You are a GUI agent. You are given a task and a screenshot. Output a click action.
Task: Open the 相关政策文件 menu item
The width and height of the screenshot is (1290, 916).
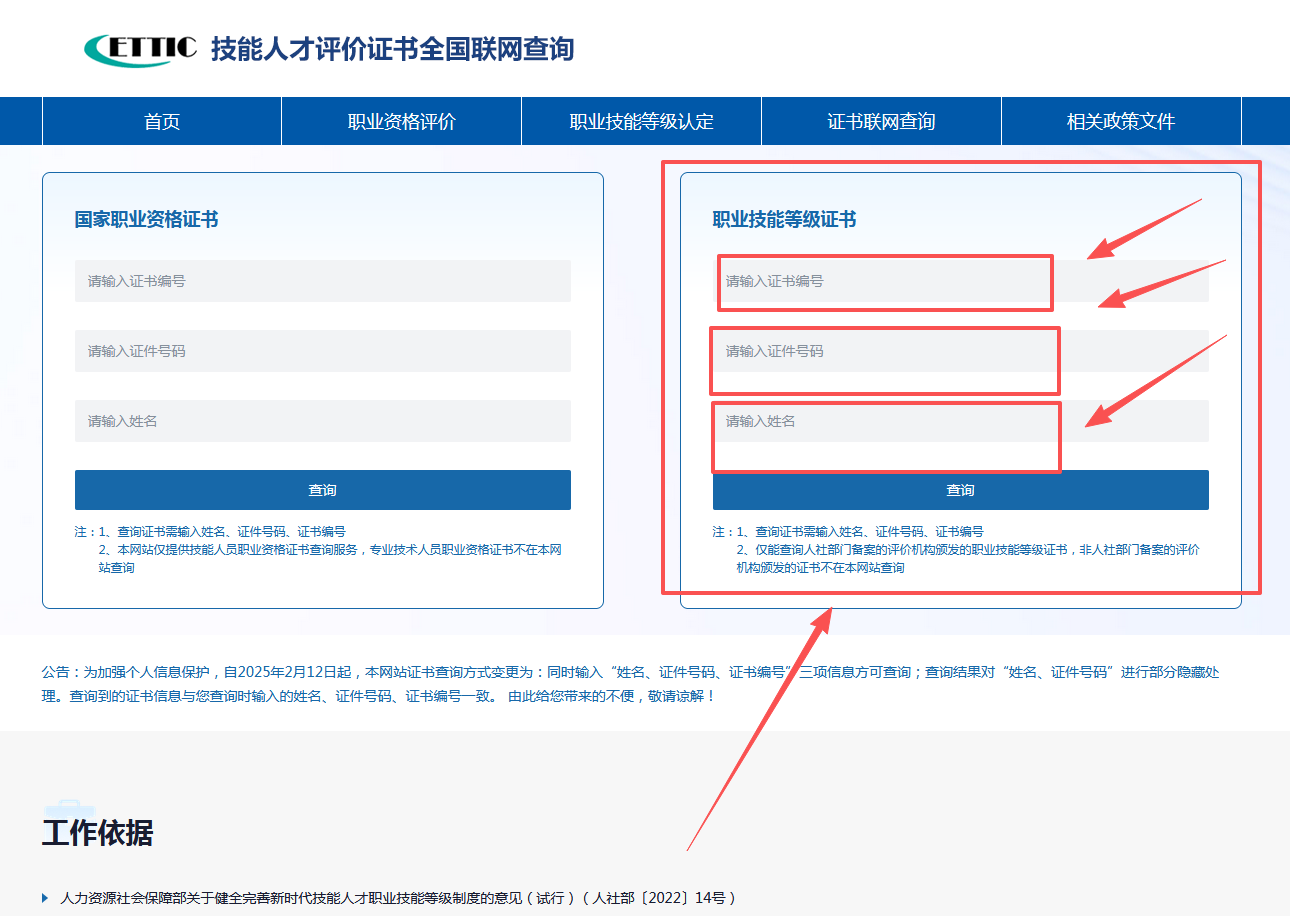(1120, 121)
